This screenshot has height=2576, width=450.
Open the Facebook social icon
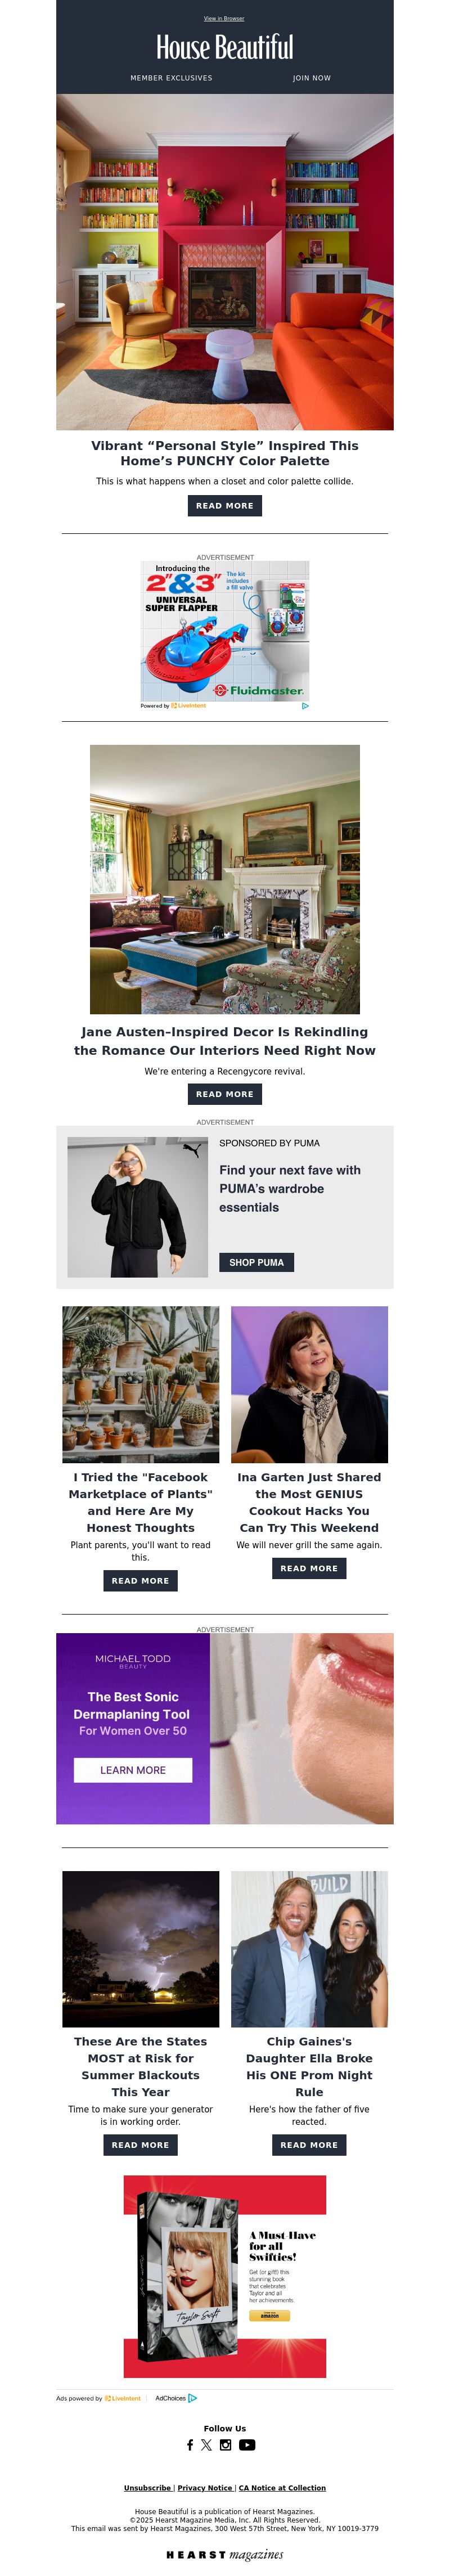click(190, 2445)
